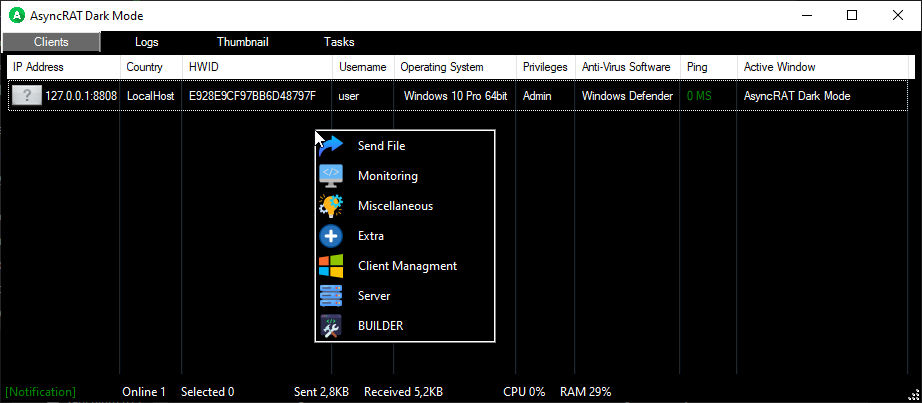The image size is (922, 403).
Task: Sort by the Ping column header
Action: [x=698, y=67]
